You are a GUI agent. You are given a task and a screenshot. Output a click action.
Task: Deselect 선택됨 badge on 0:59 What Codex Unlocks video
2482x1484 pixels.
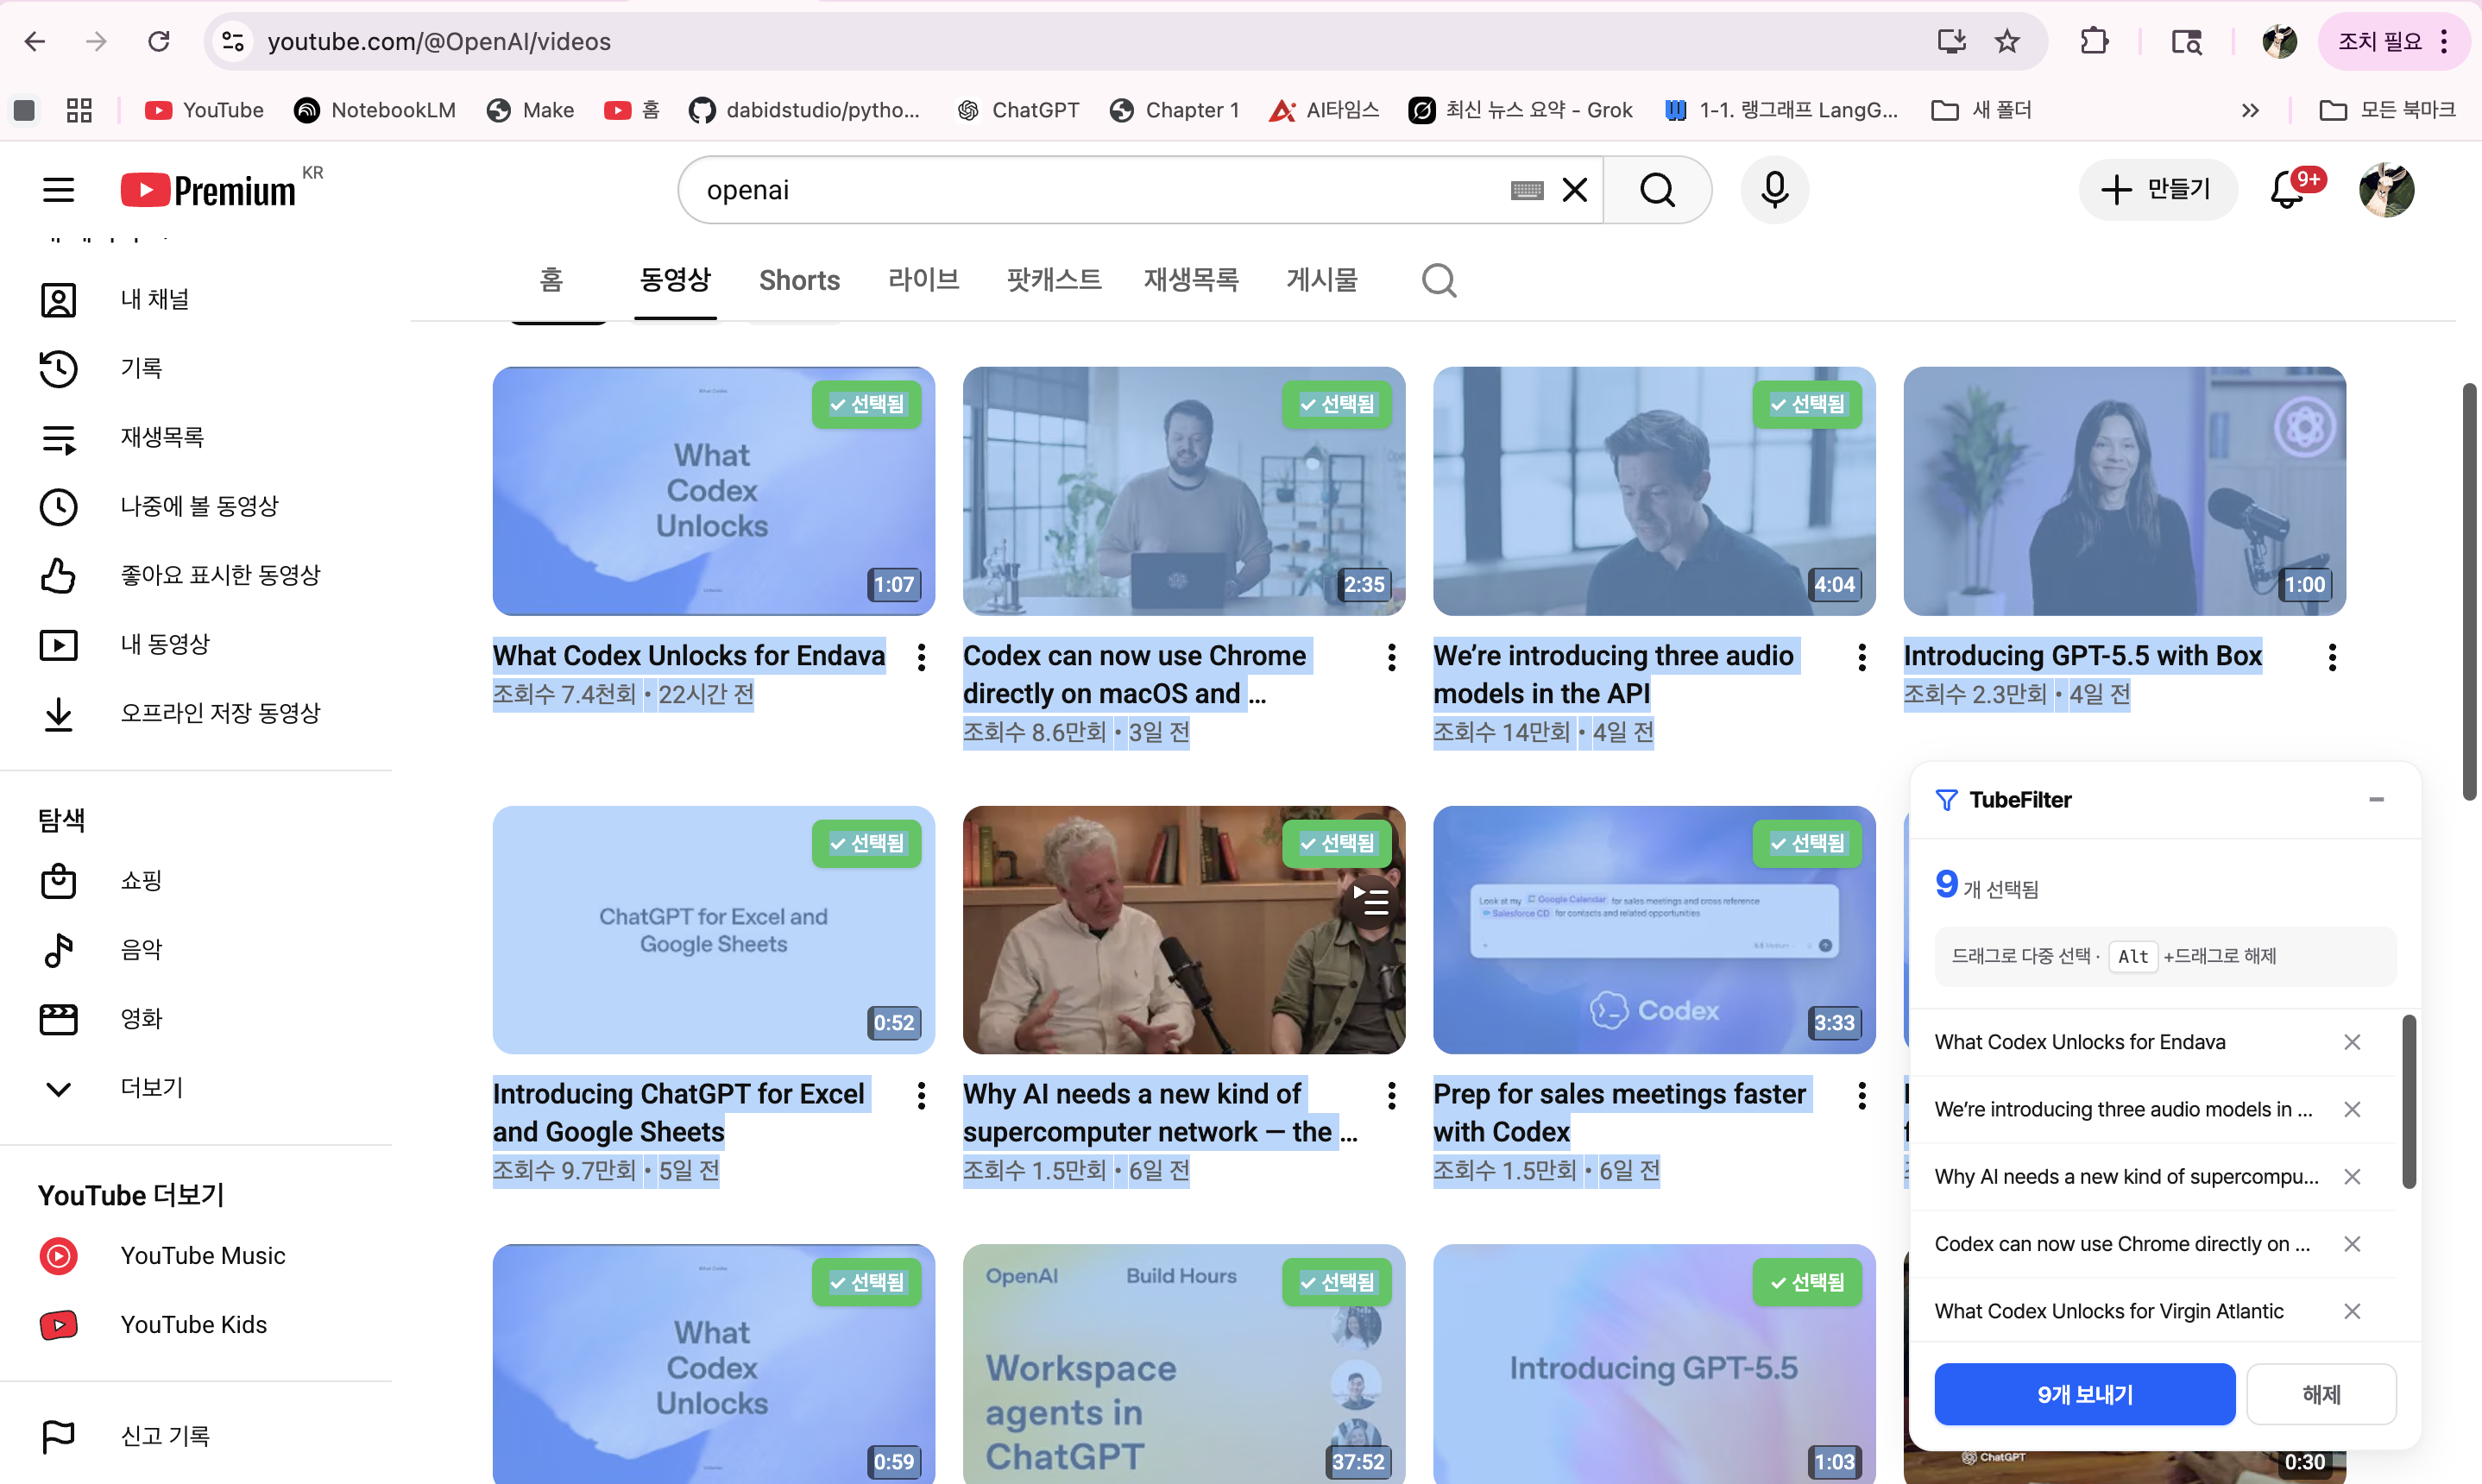(x=866, y=1282)
